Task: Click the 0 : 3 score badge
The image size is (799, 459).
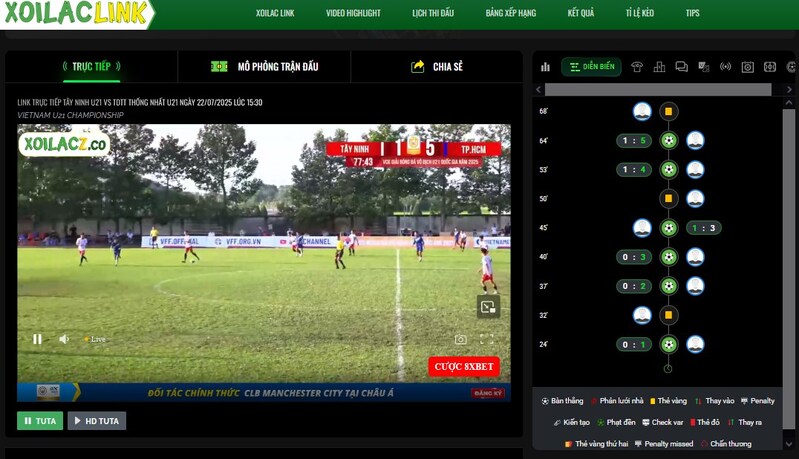Action: (x=634, y=257)
